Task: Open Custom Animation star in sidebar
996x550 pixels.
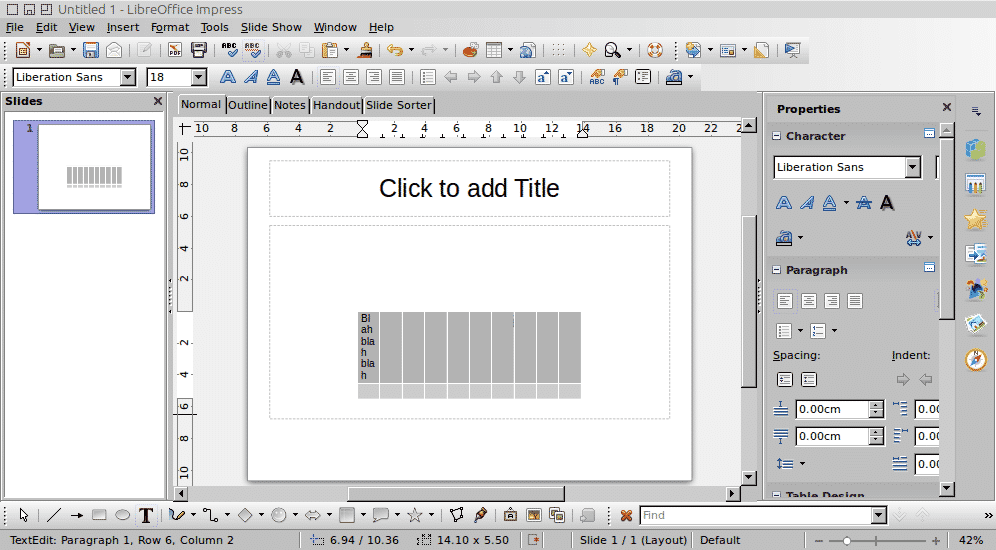Action: coord(976,220)
